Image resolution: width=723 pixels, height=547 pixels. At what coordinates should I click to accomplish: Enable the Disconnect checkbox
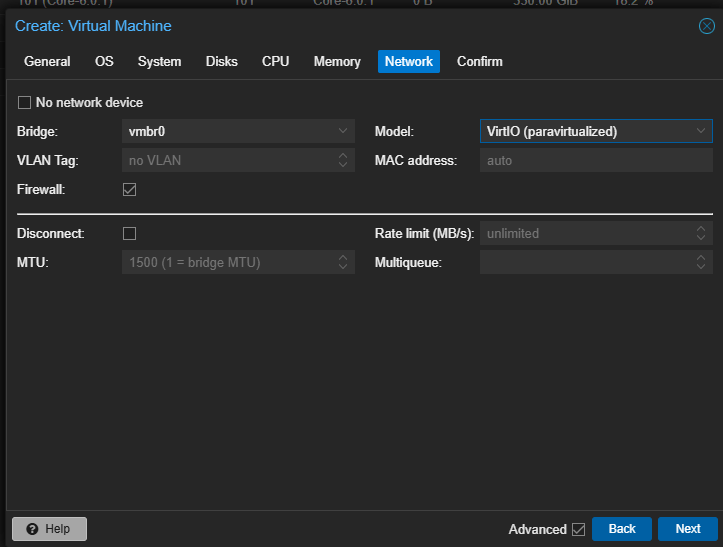tap(129, 233)
